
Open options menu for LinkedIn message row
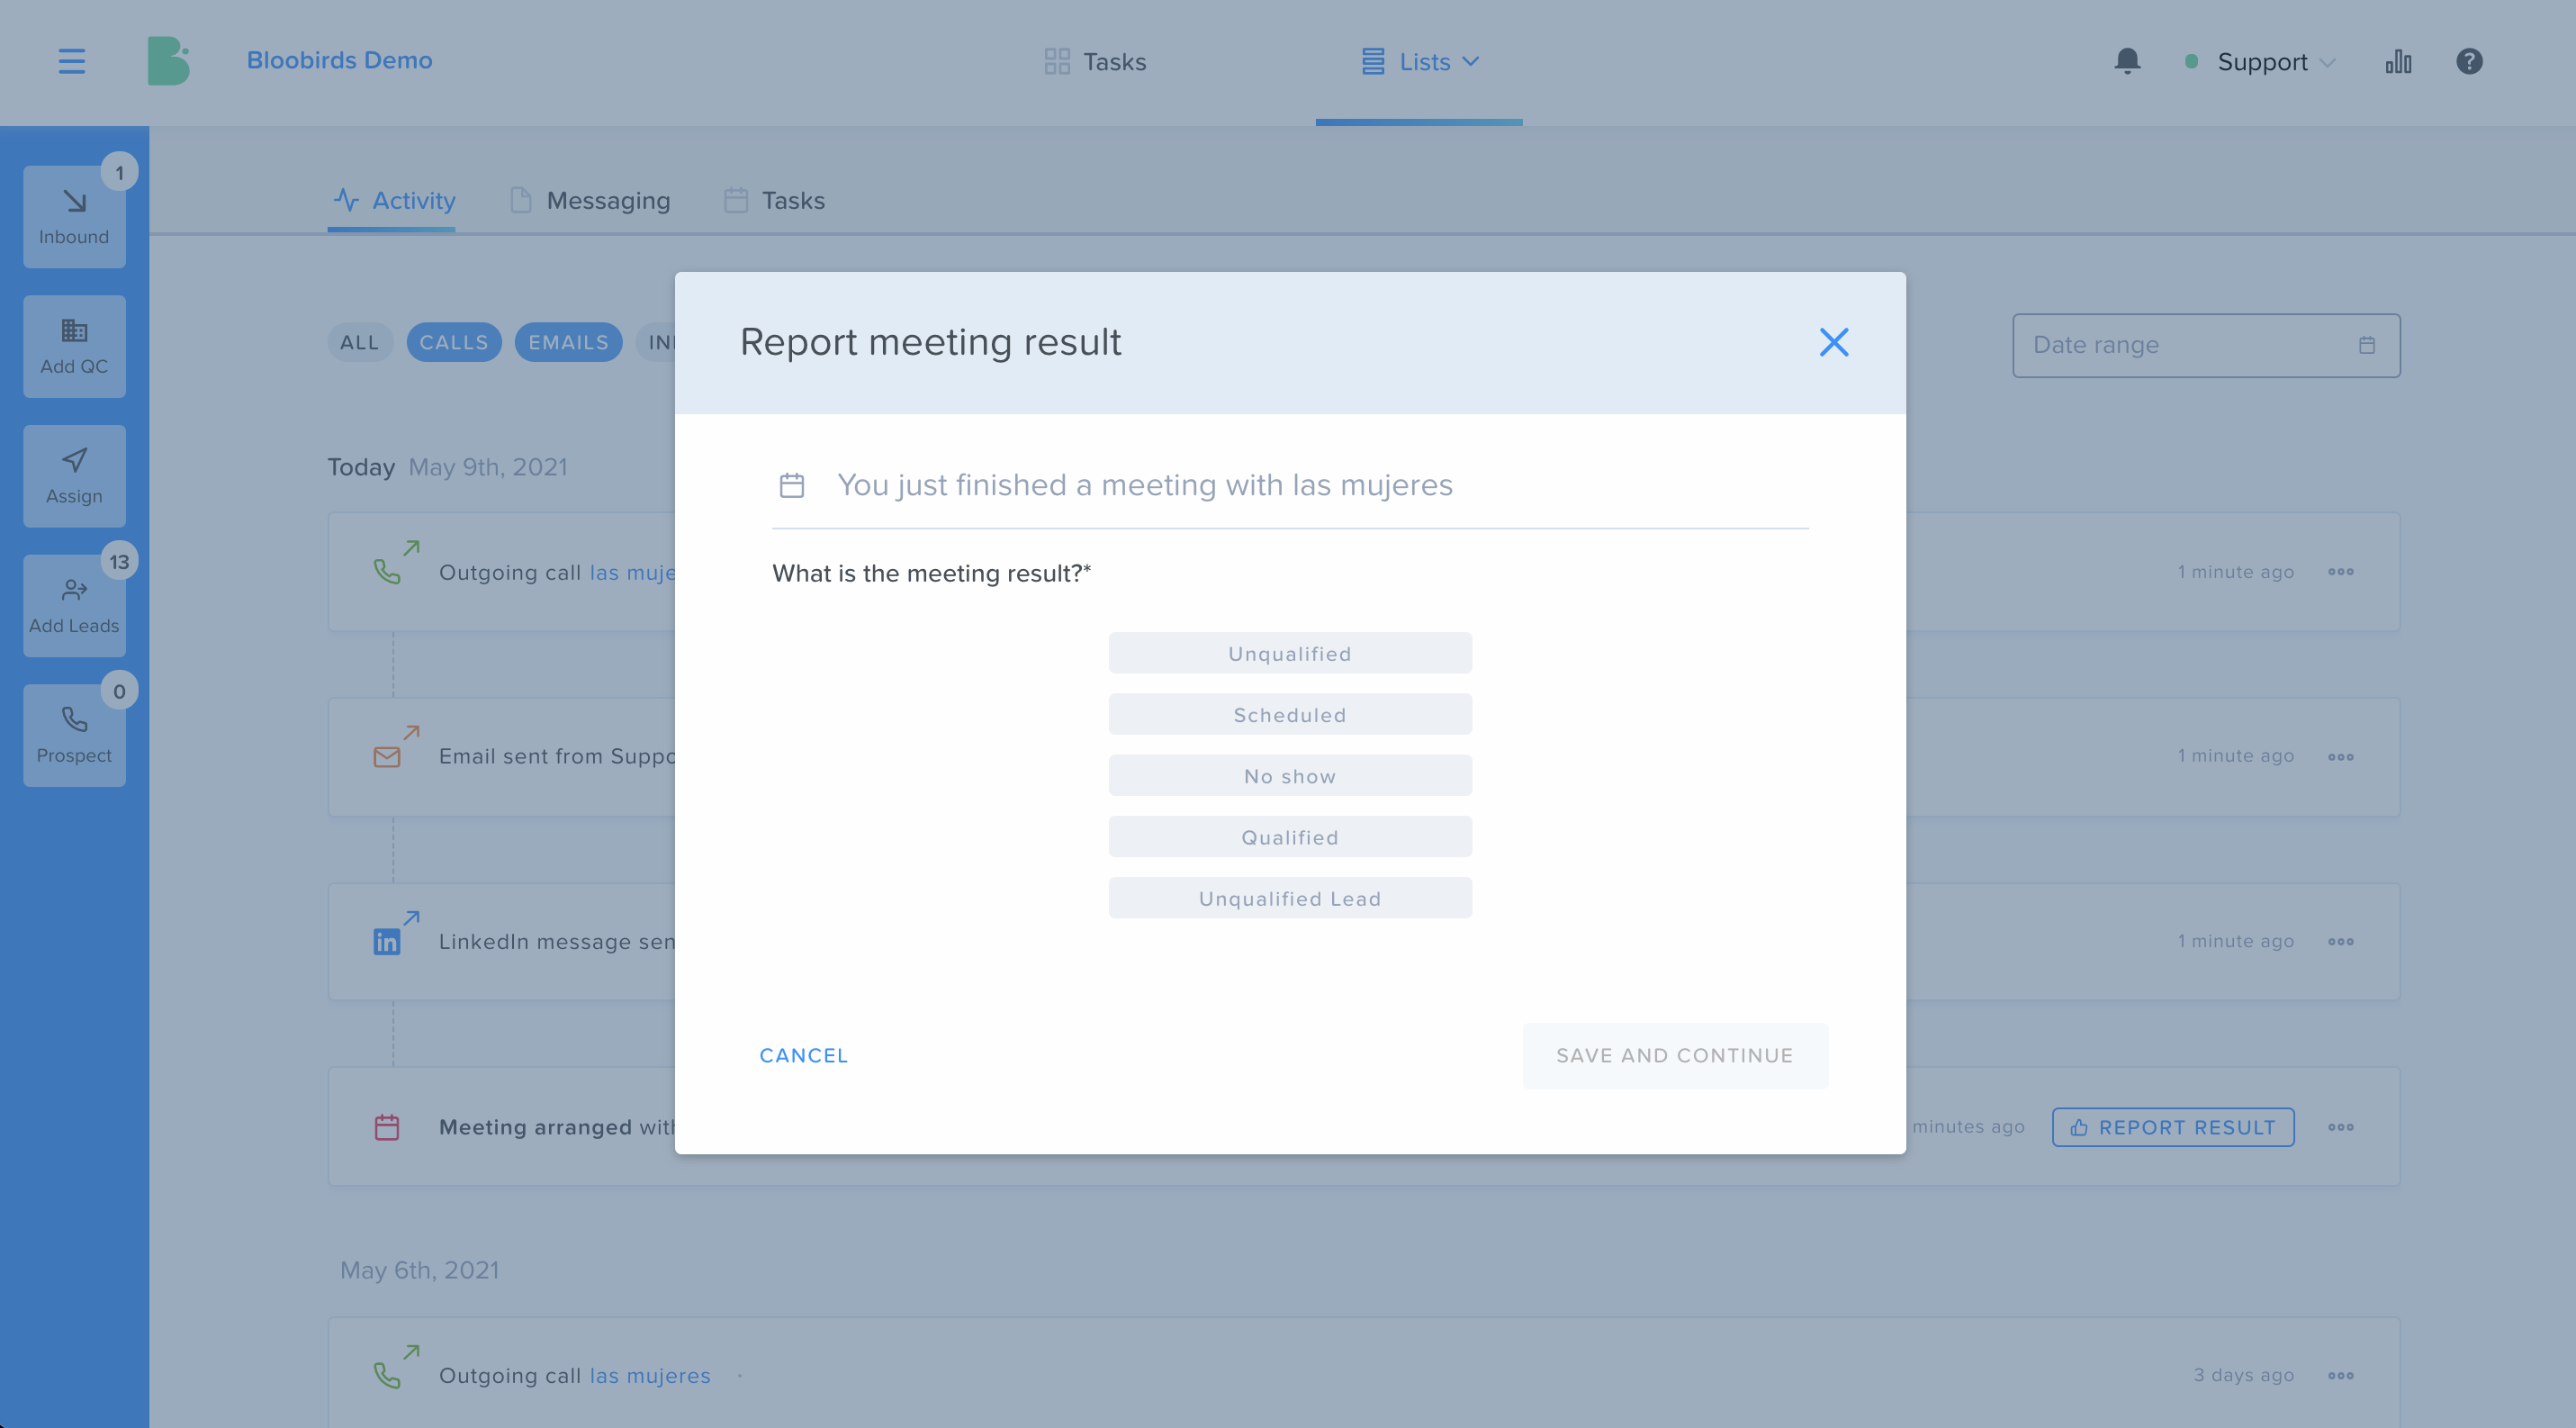pos(2340,942)
